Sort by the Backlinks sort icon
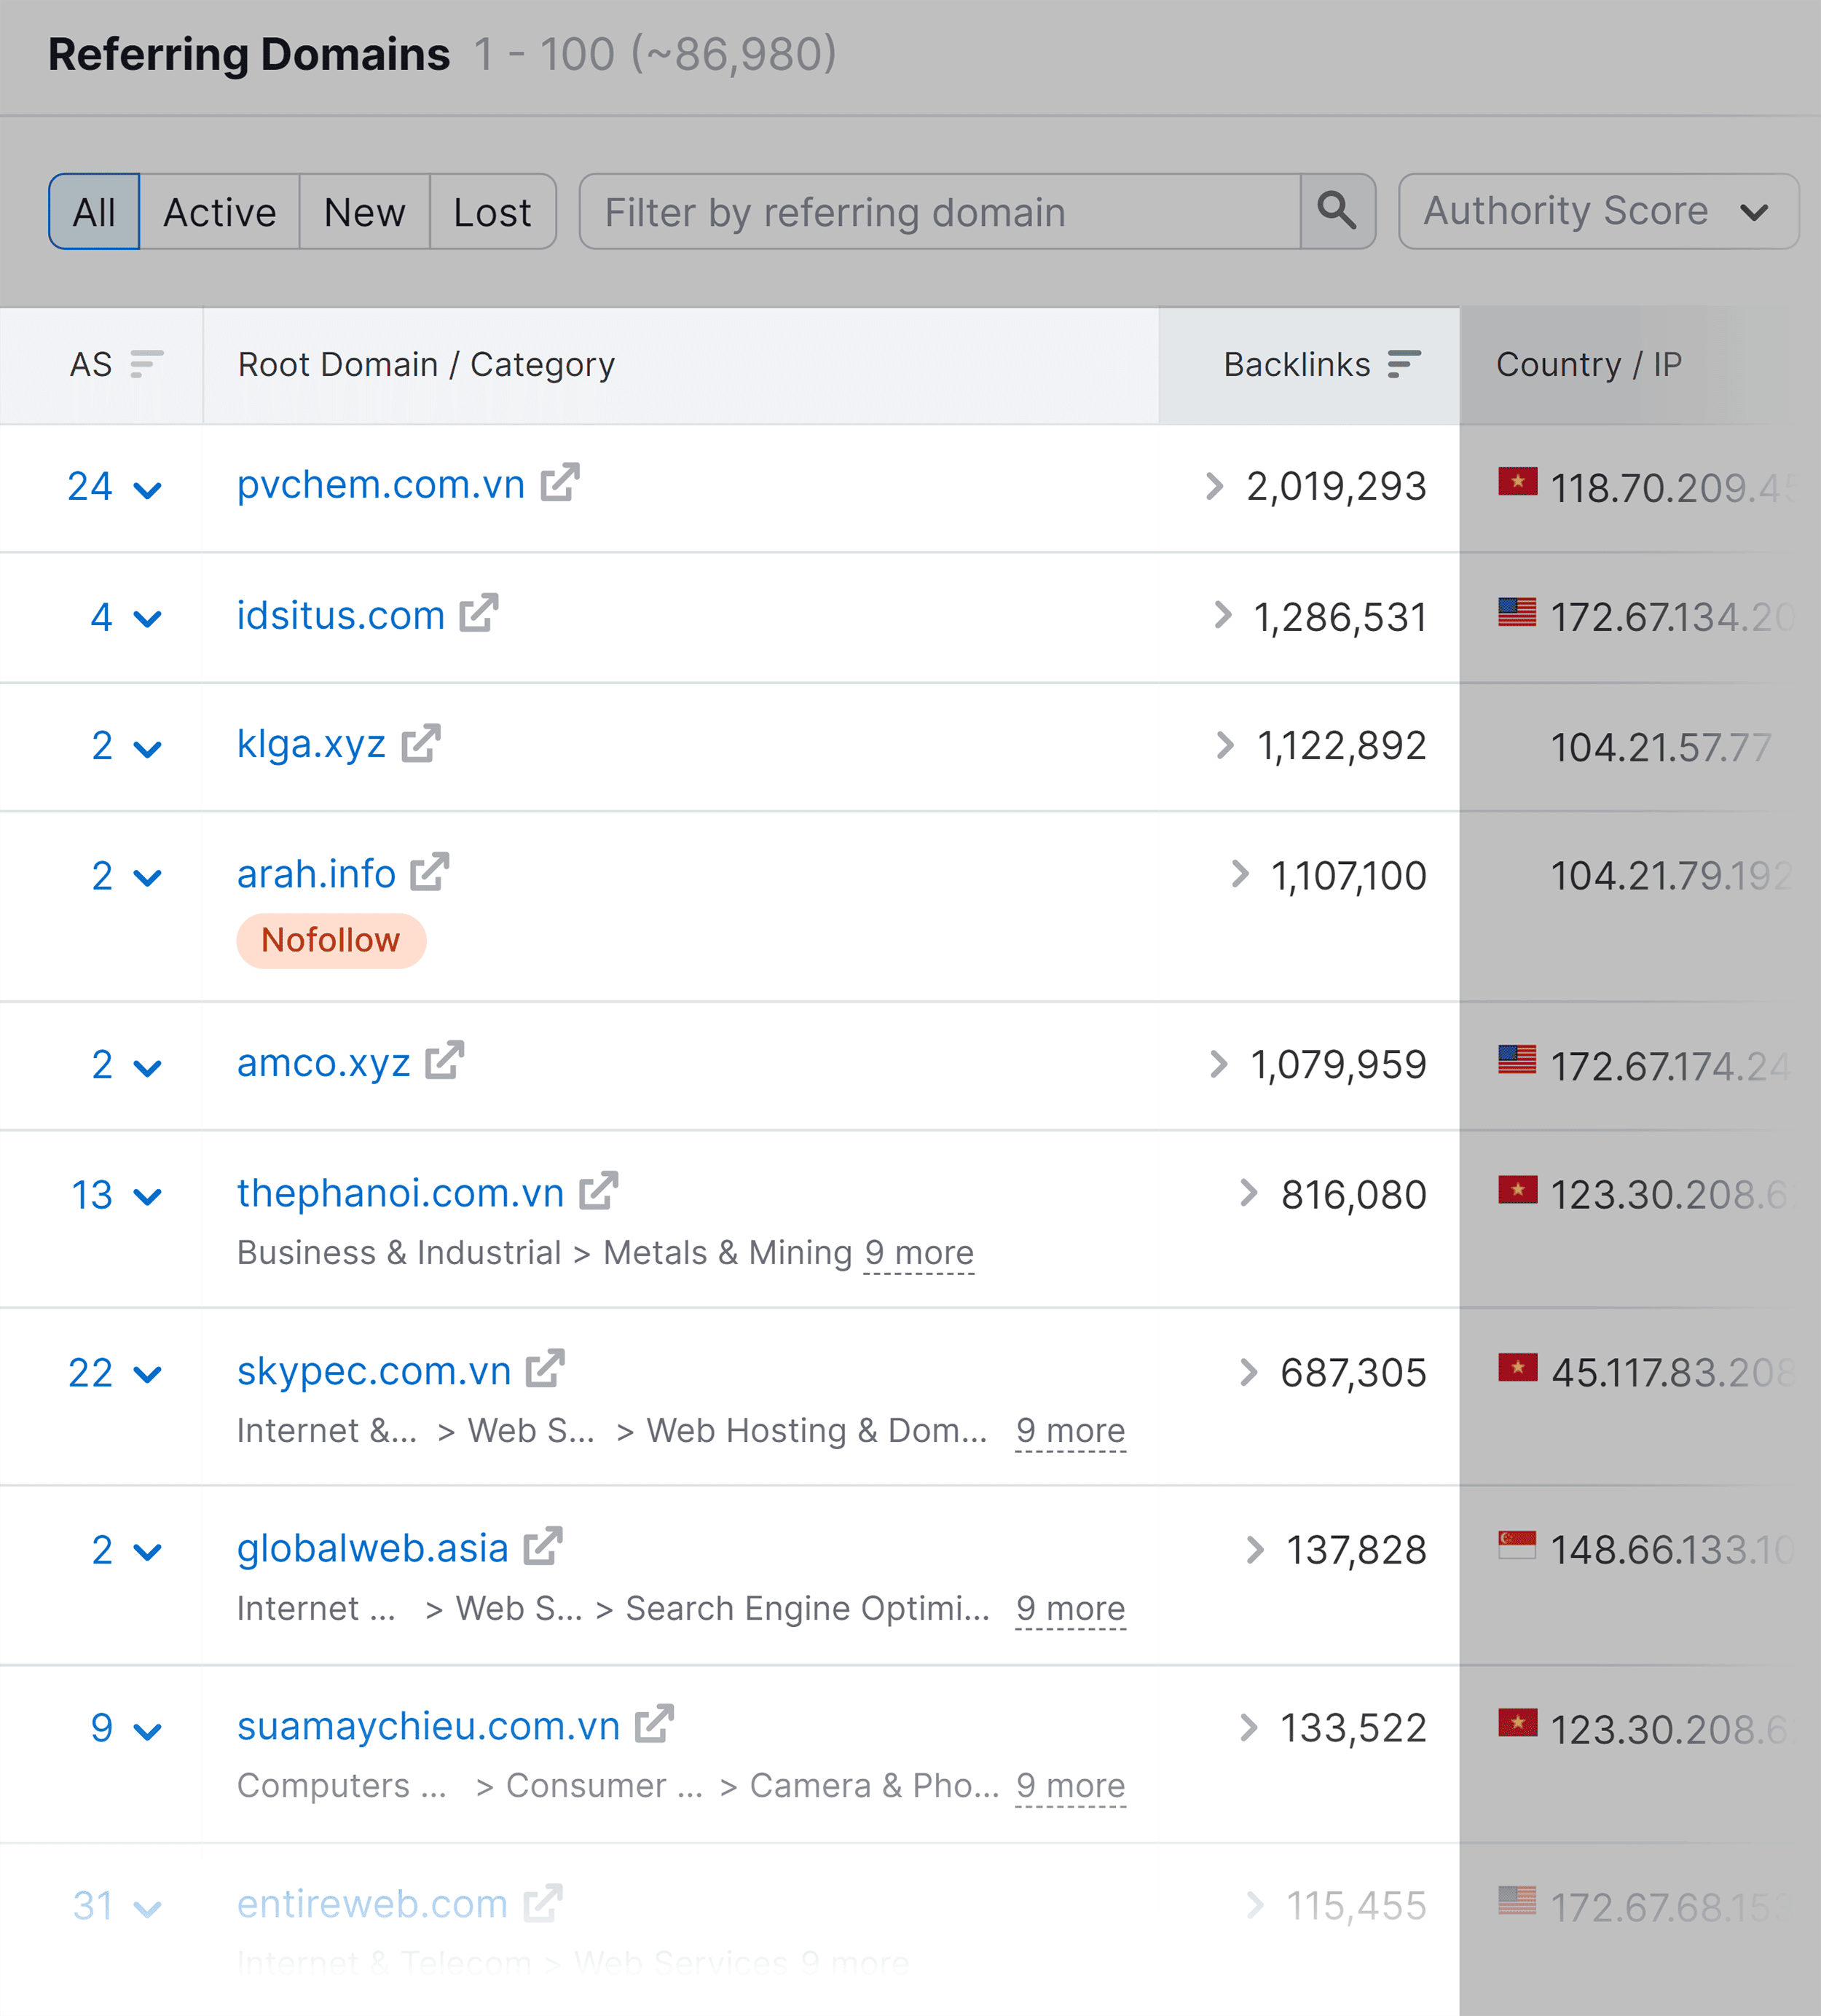This screenshot has width=1821, height=2016. tap(1404, 364)
